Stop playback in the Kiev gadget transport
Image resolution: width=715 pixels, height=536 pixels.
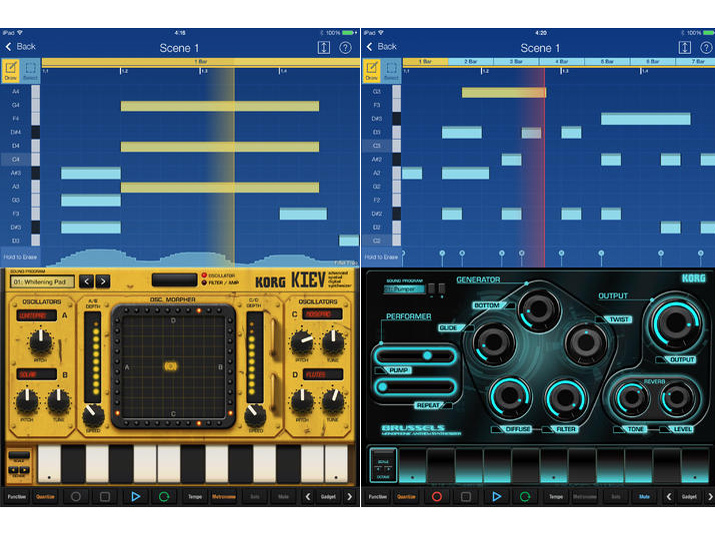pyautogui.click(x=104, y=497)
